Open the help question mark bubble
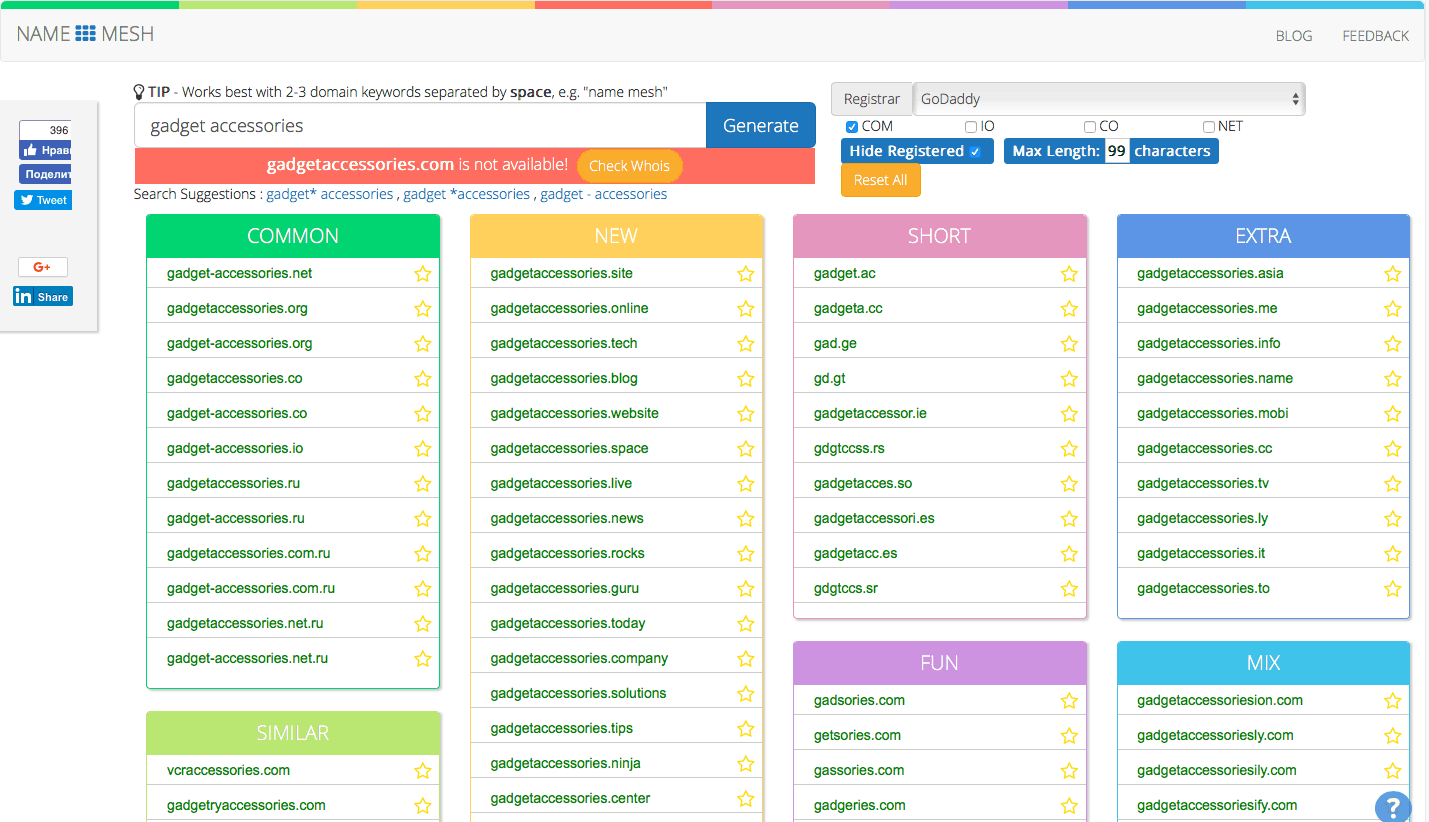 click(1393, 807)
